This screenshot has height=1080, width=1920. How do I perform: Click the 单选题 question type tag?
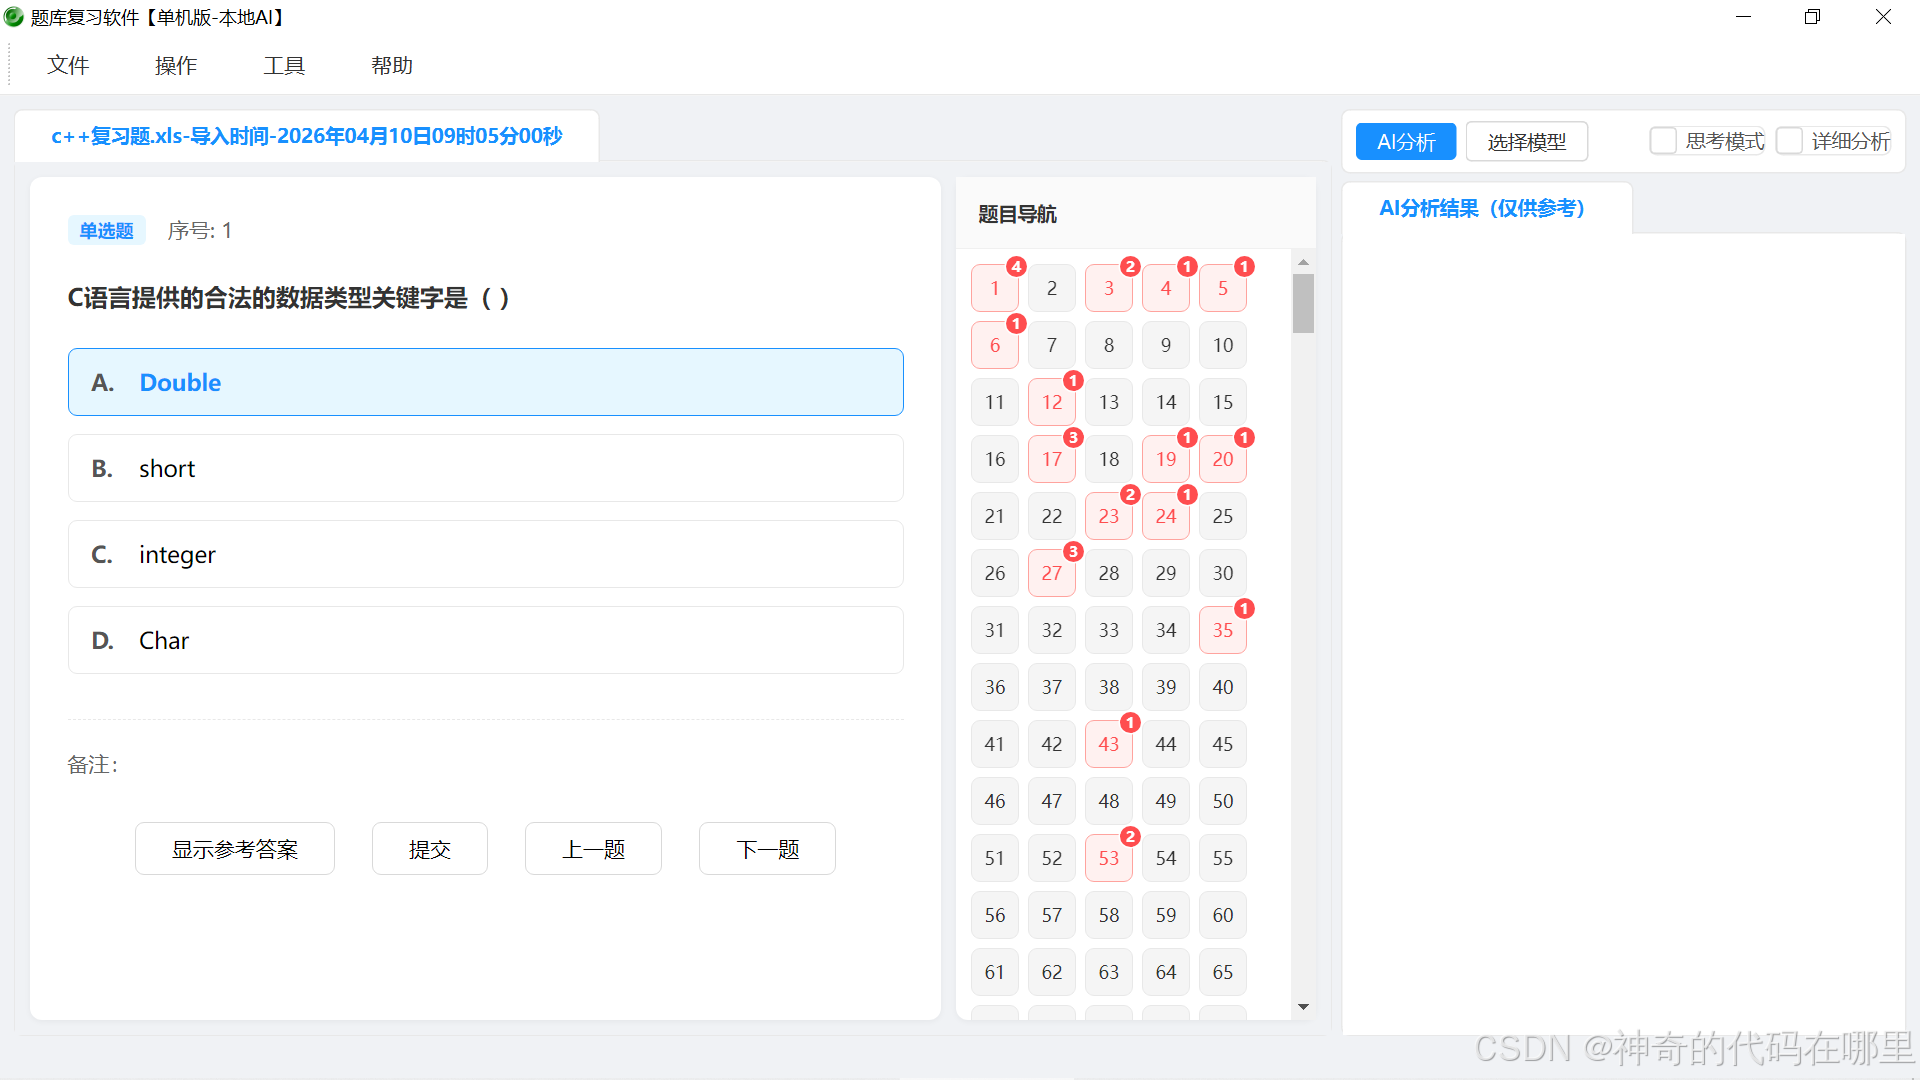tap(107, 231)
